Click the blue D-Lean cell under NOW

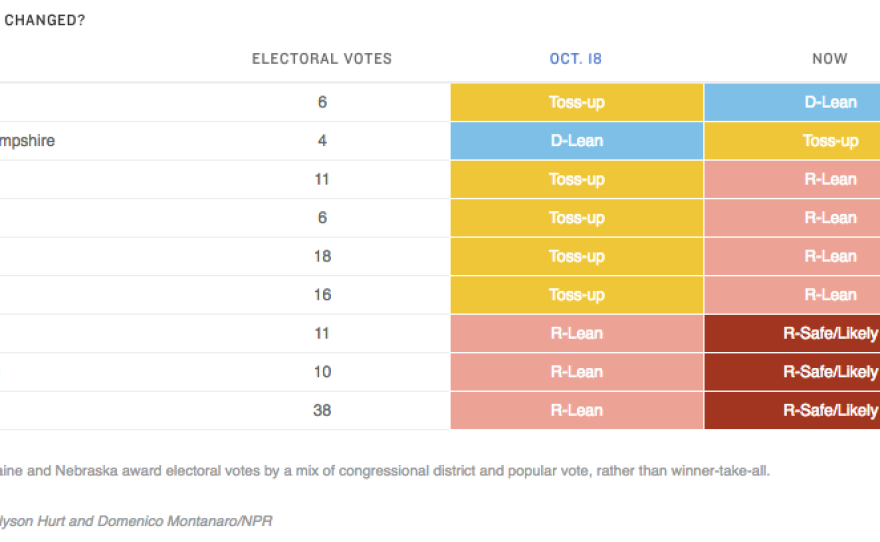pyautogui.click(x=792, y=102)
